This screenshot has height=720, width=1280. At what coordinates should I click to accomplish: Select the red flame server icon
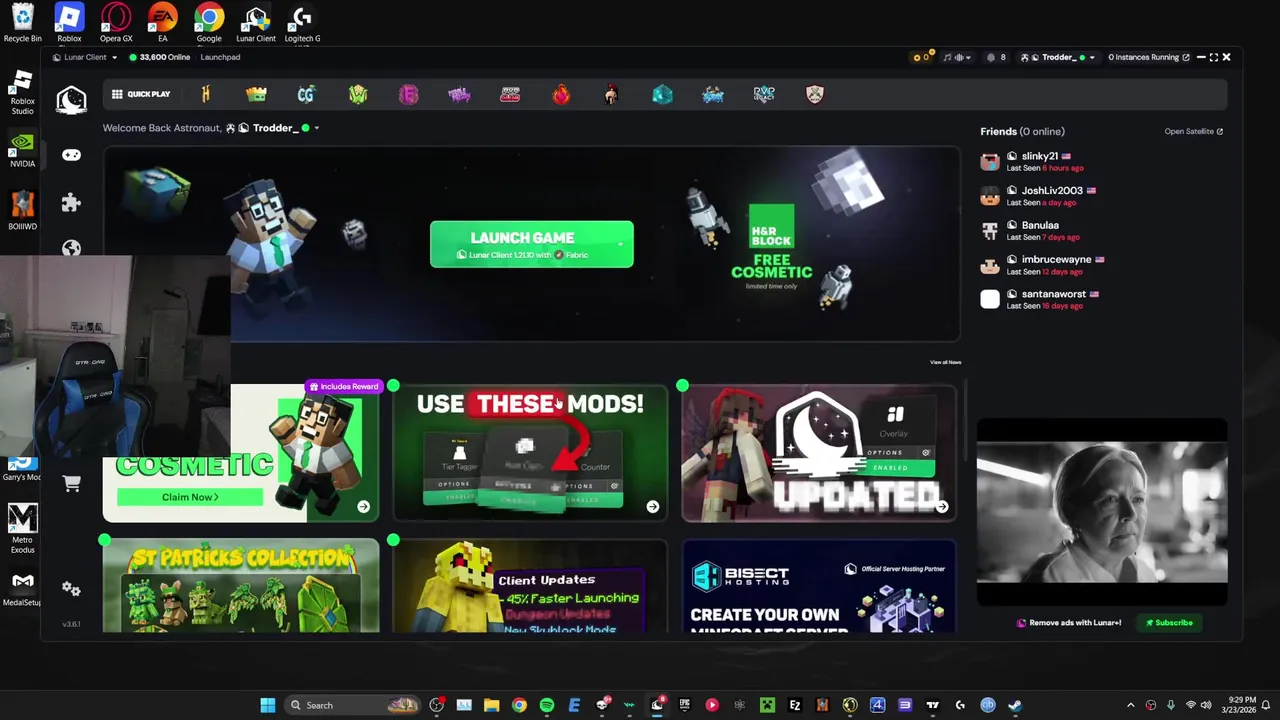coord(561,94)
